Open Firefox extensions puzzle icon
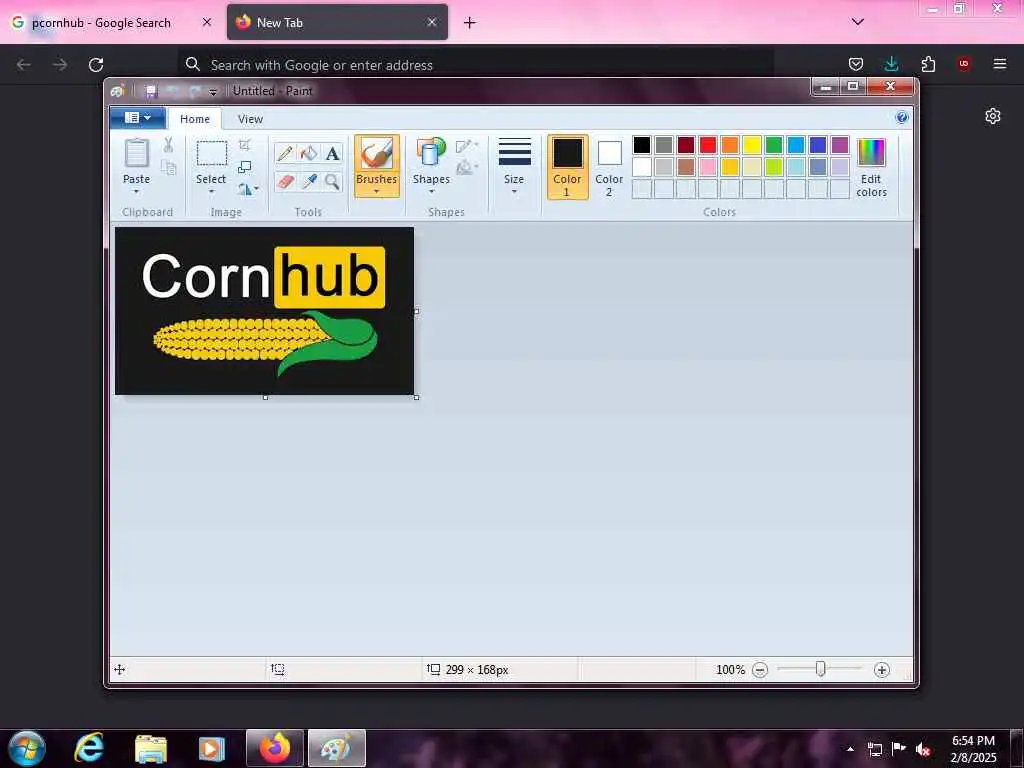This screenshot has width=1024, height=768. [x=928, y=64]
